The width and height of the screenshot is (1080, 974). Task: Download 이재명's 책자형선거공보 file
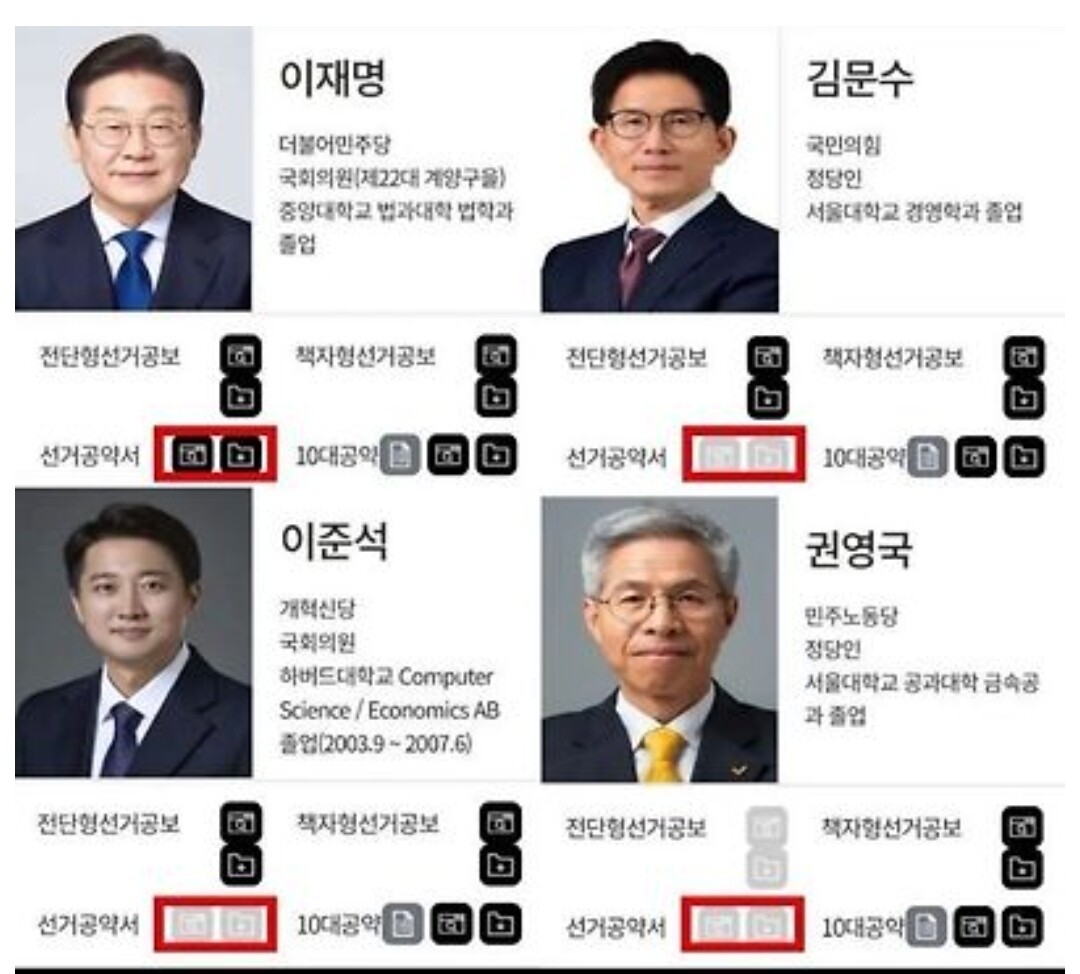(496, 397)
